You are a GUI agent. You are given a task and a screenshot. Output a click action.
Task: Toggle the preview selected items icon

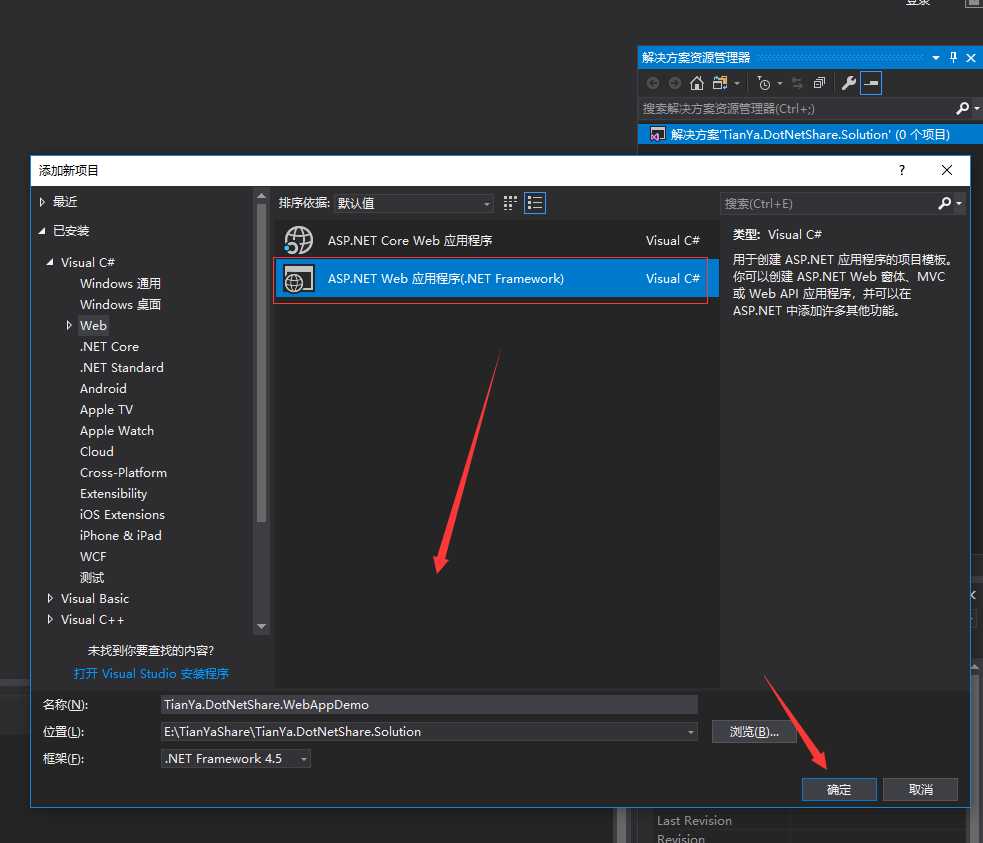pos(871,83)
